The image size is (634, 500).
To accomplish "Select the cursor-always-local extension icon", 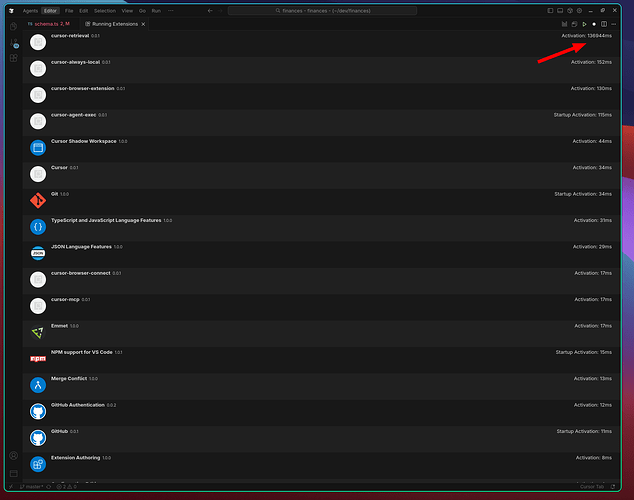I will 38,69.
